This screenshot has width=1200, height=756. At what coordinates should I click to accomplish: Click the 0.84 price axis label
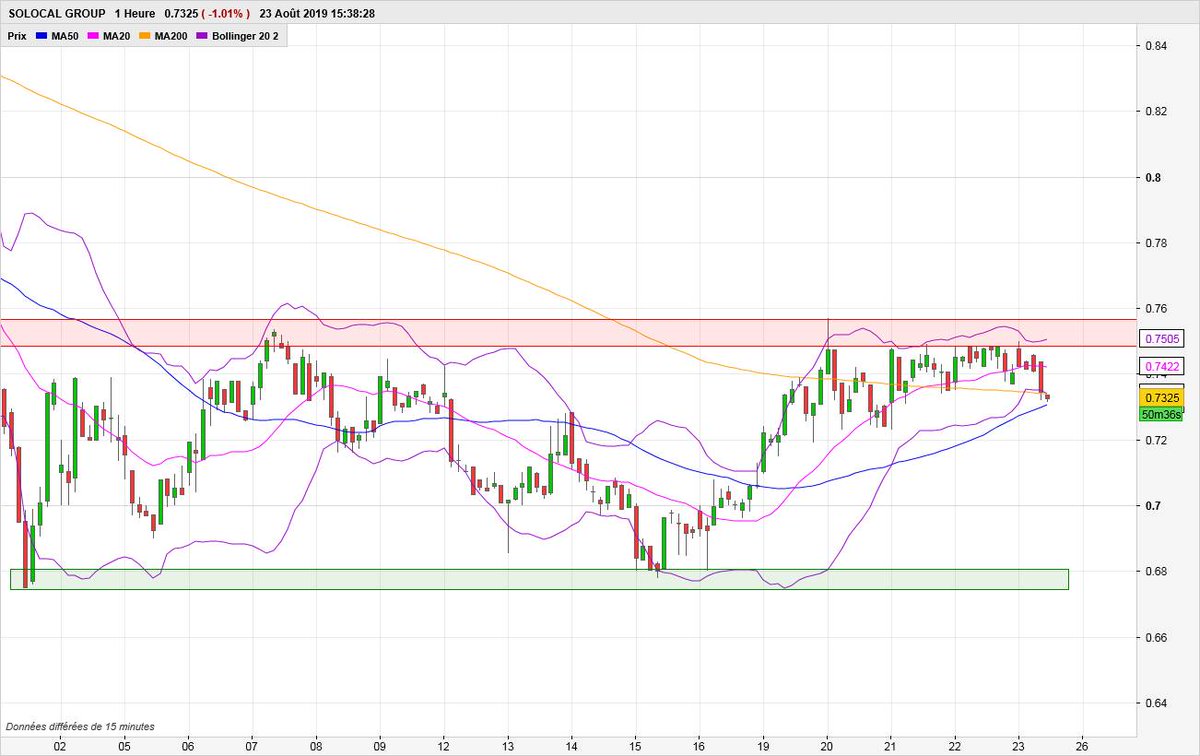pyautogui.click(x=1155, y=45)
